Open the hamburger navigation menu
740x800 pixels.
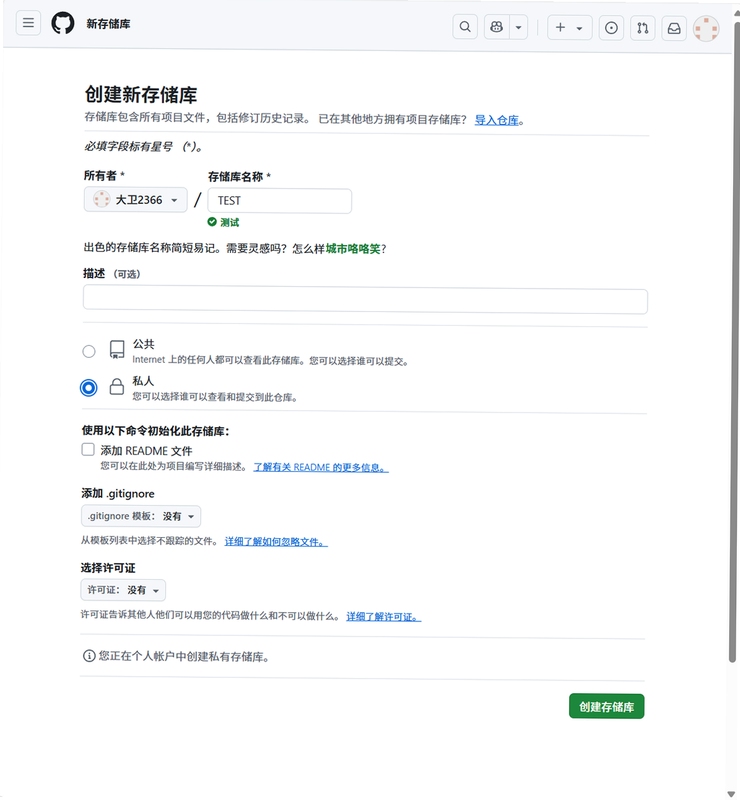click(29, 23)
